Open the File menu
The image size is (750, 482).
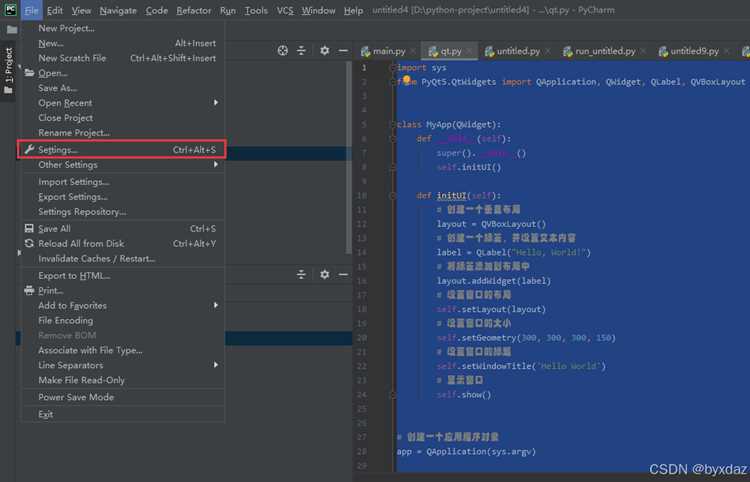click(32, 10)
